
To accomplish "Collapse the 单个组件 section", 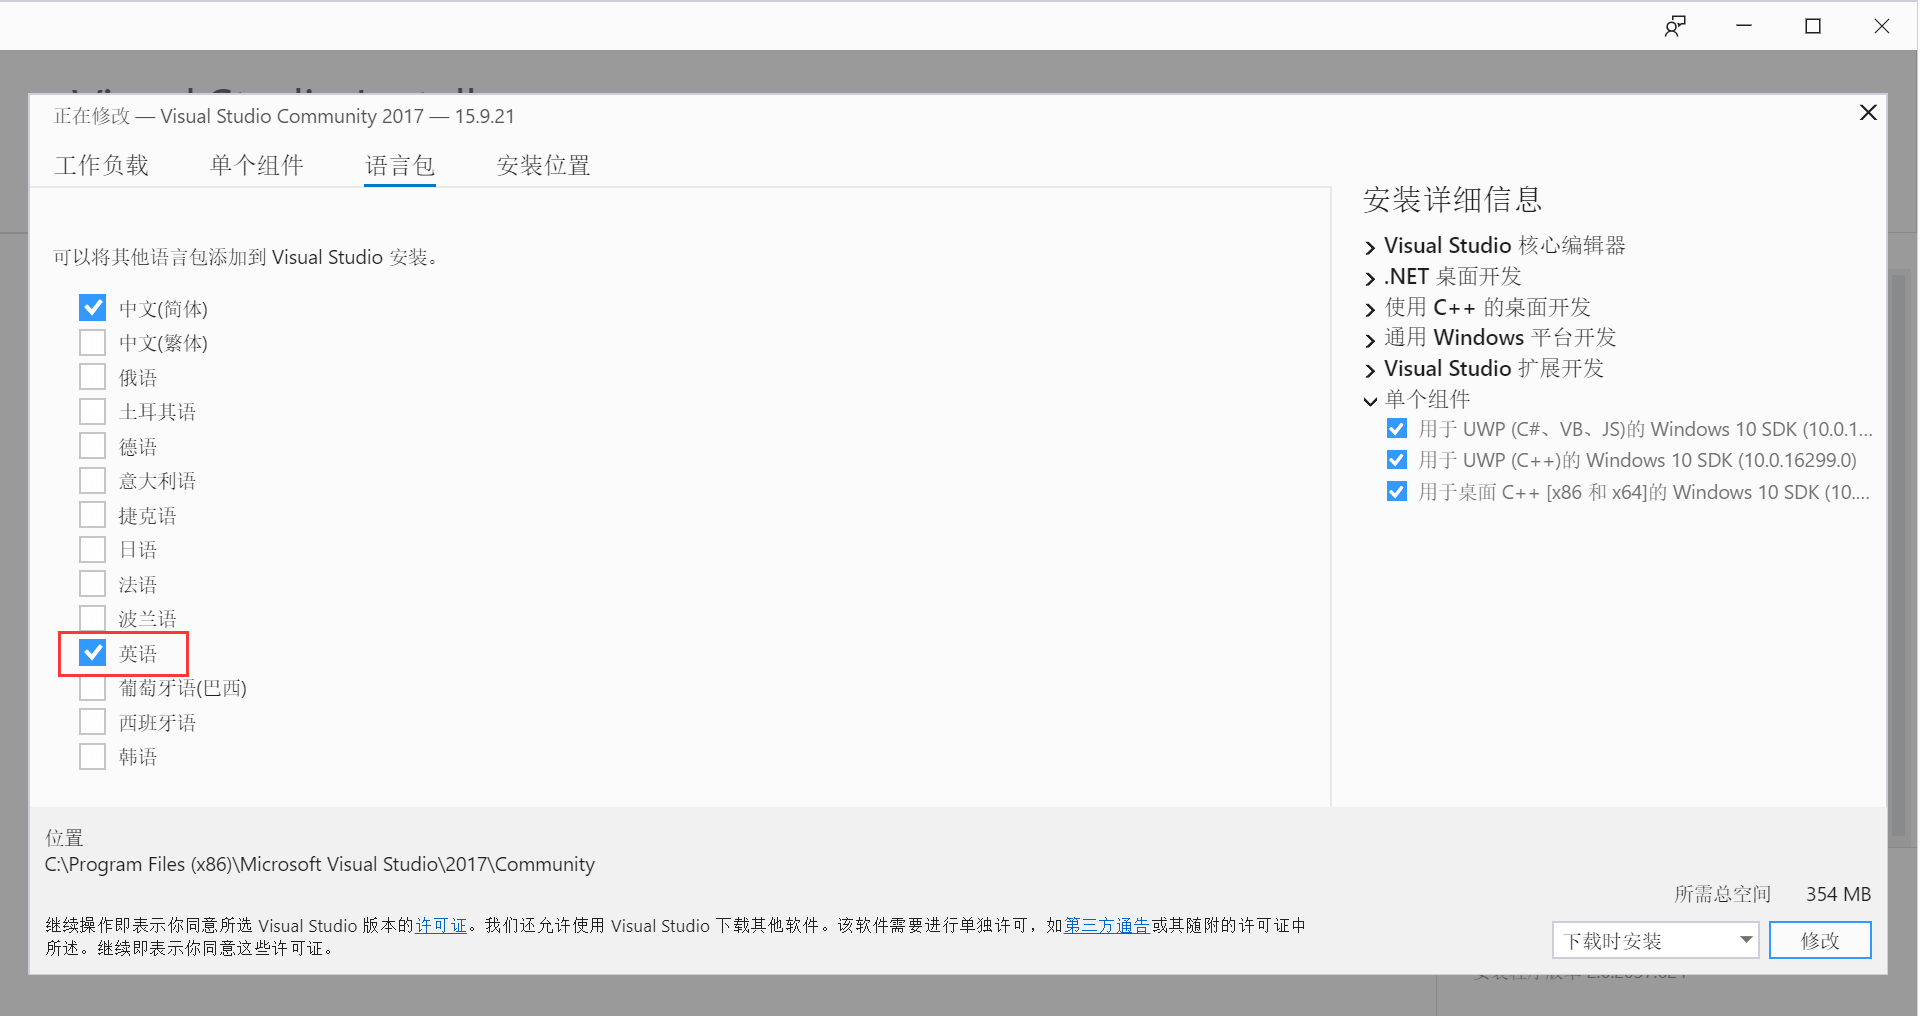I will click(x=1370, y=401).
